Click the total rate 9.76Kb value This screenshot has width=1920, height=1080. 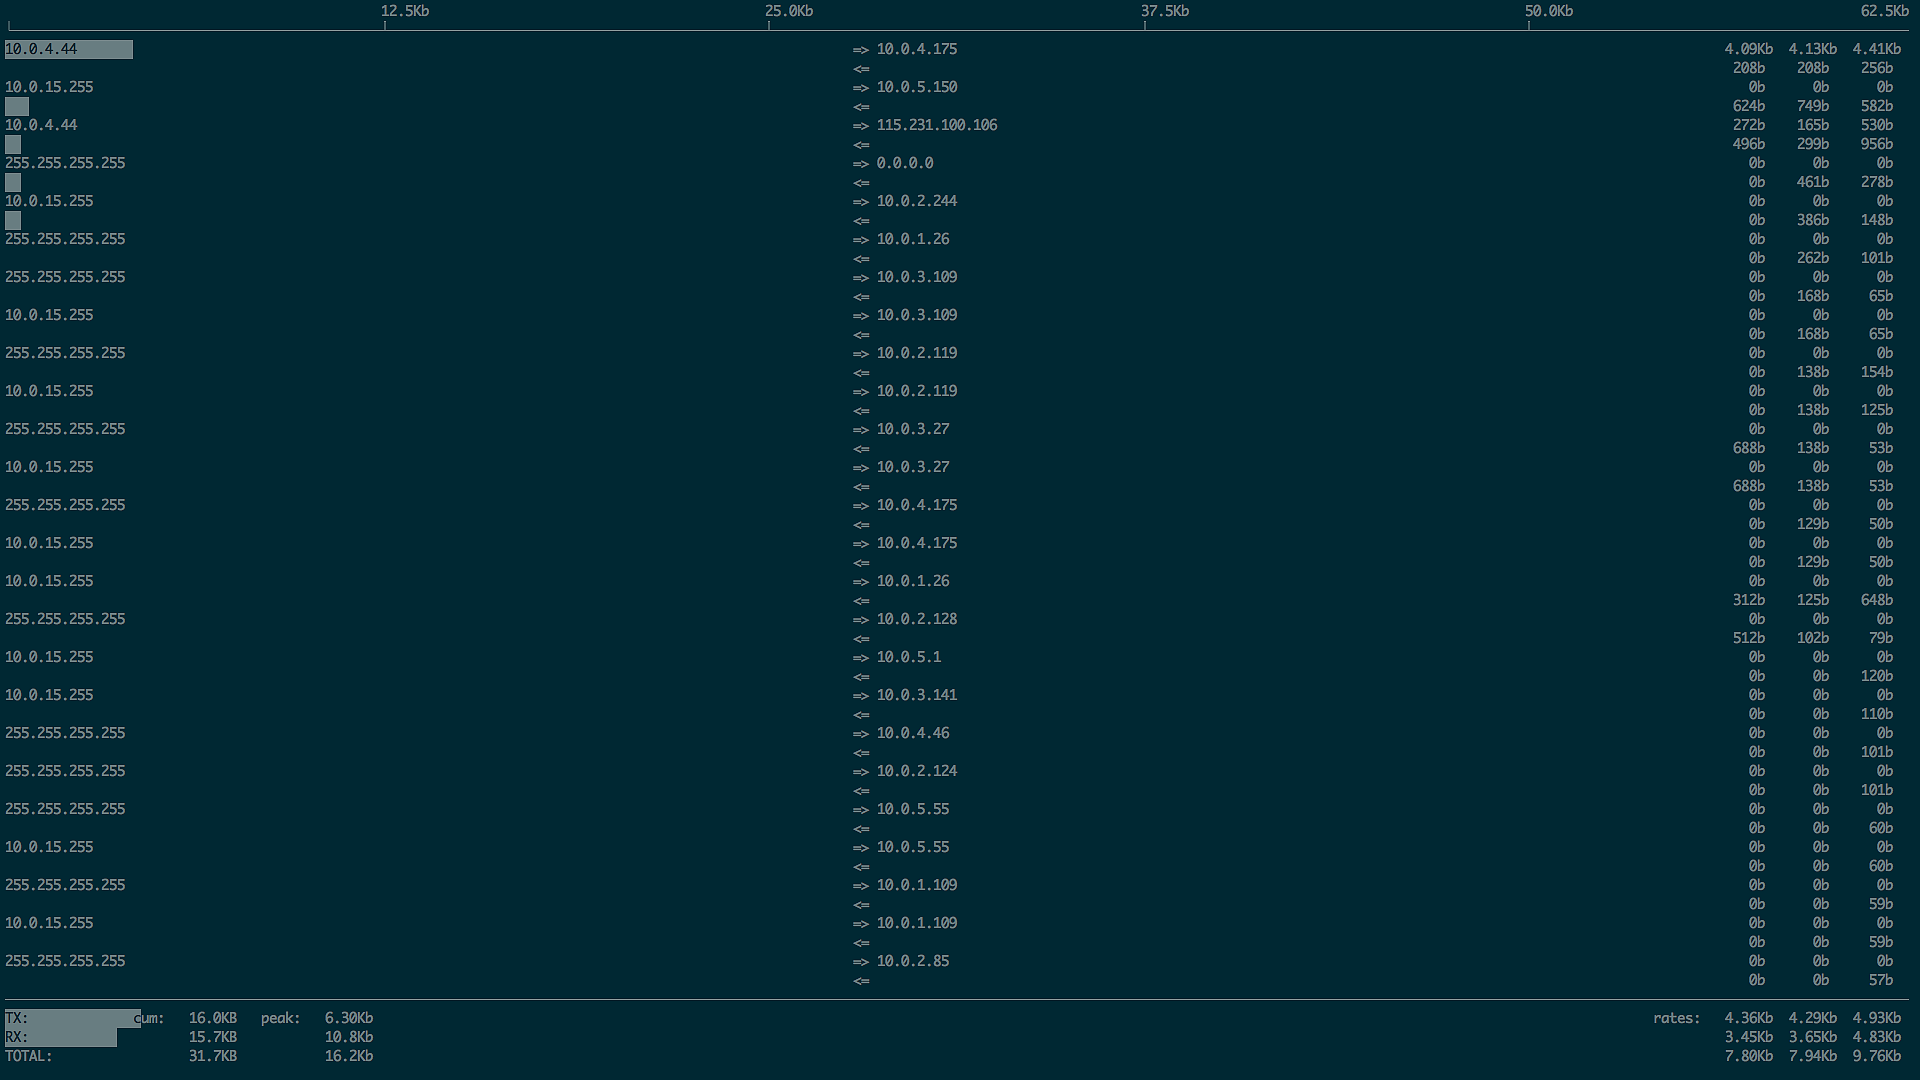1876,1056
